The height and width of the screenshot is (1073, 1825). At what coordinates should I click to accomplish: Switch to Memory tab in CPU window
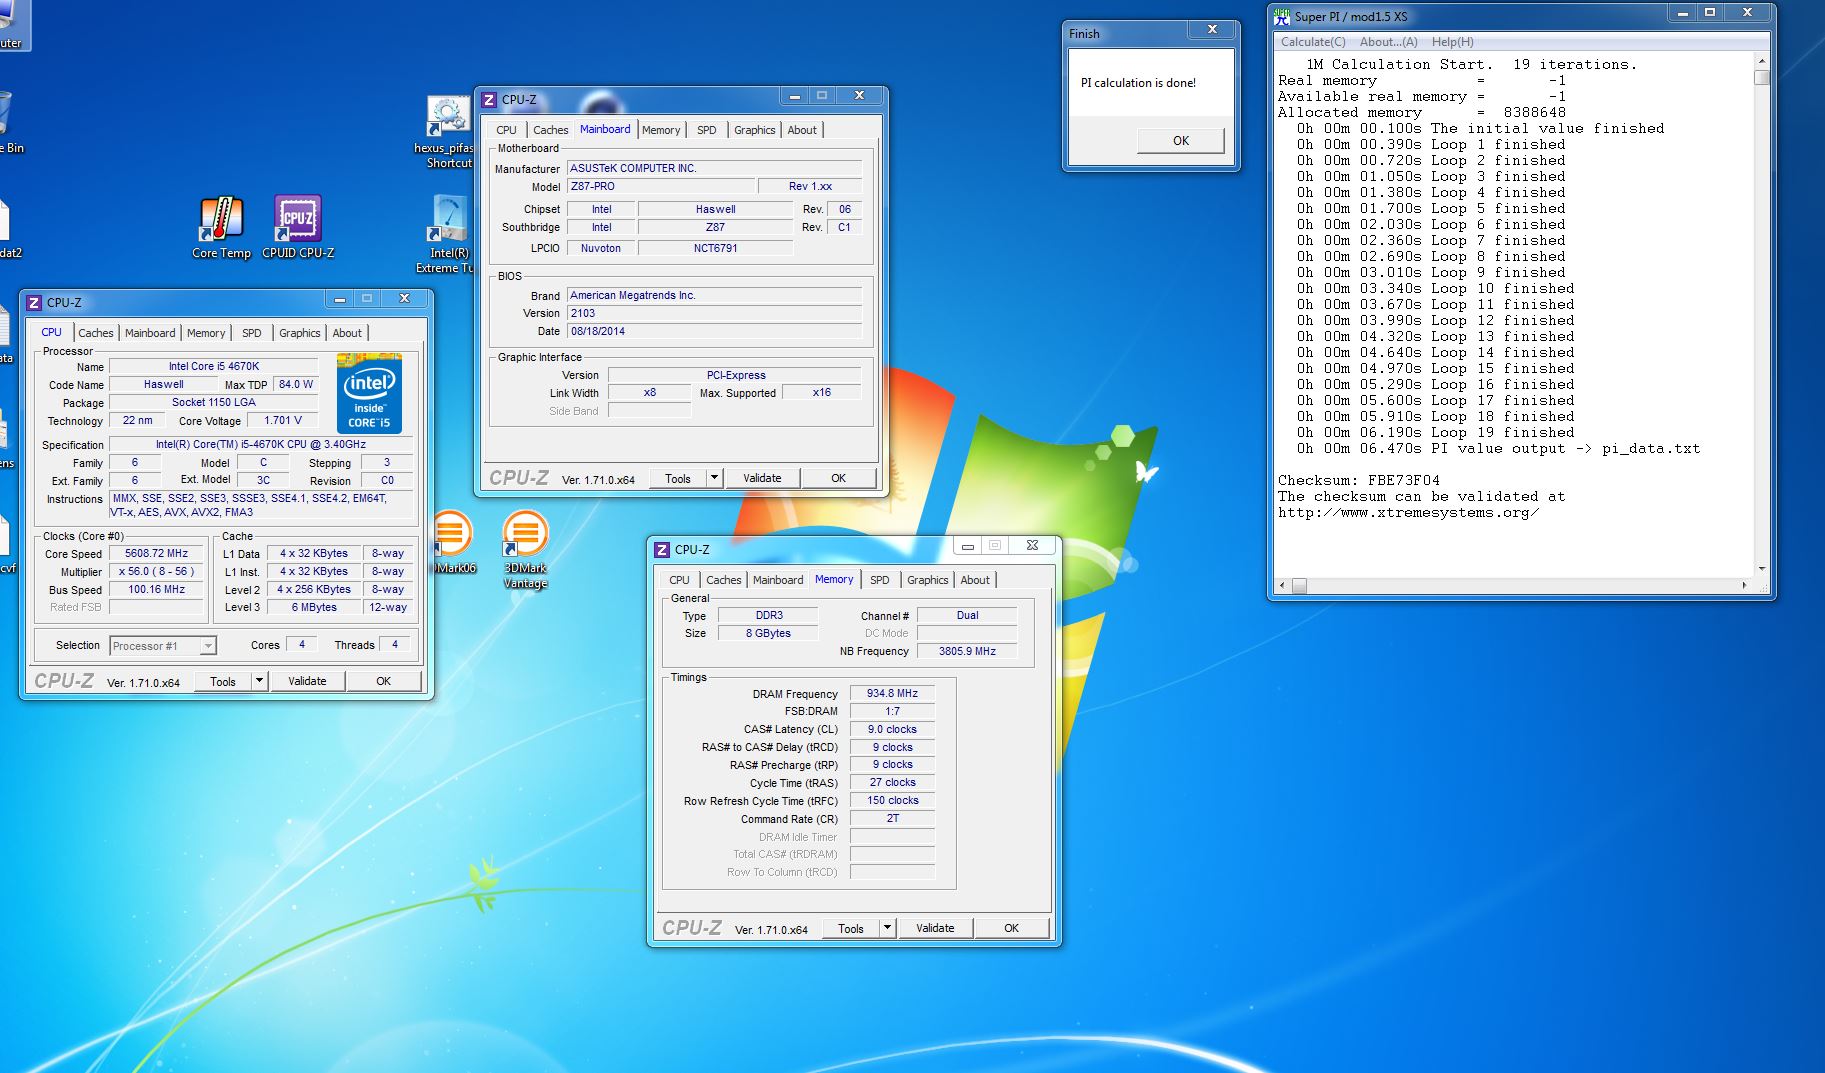(206, 333)
